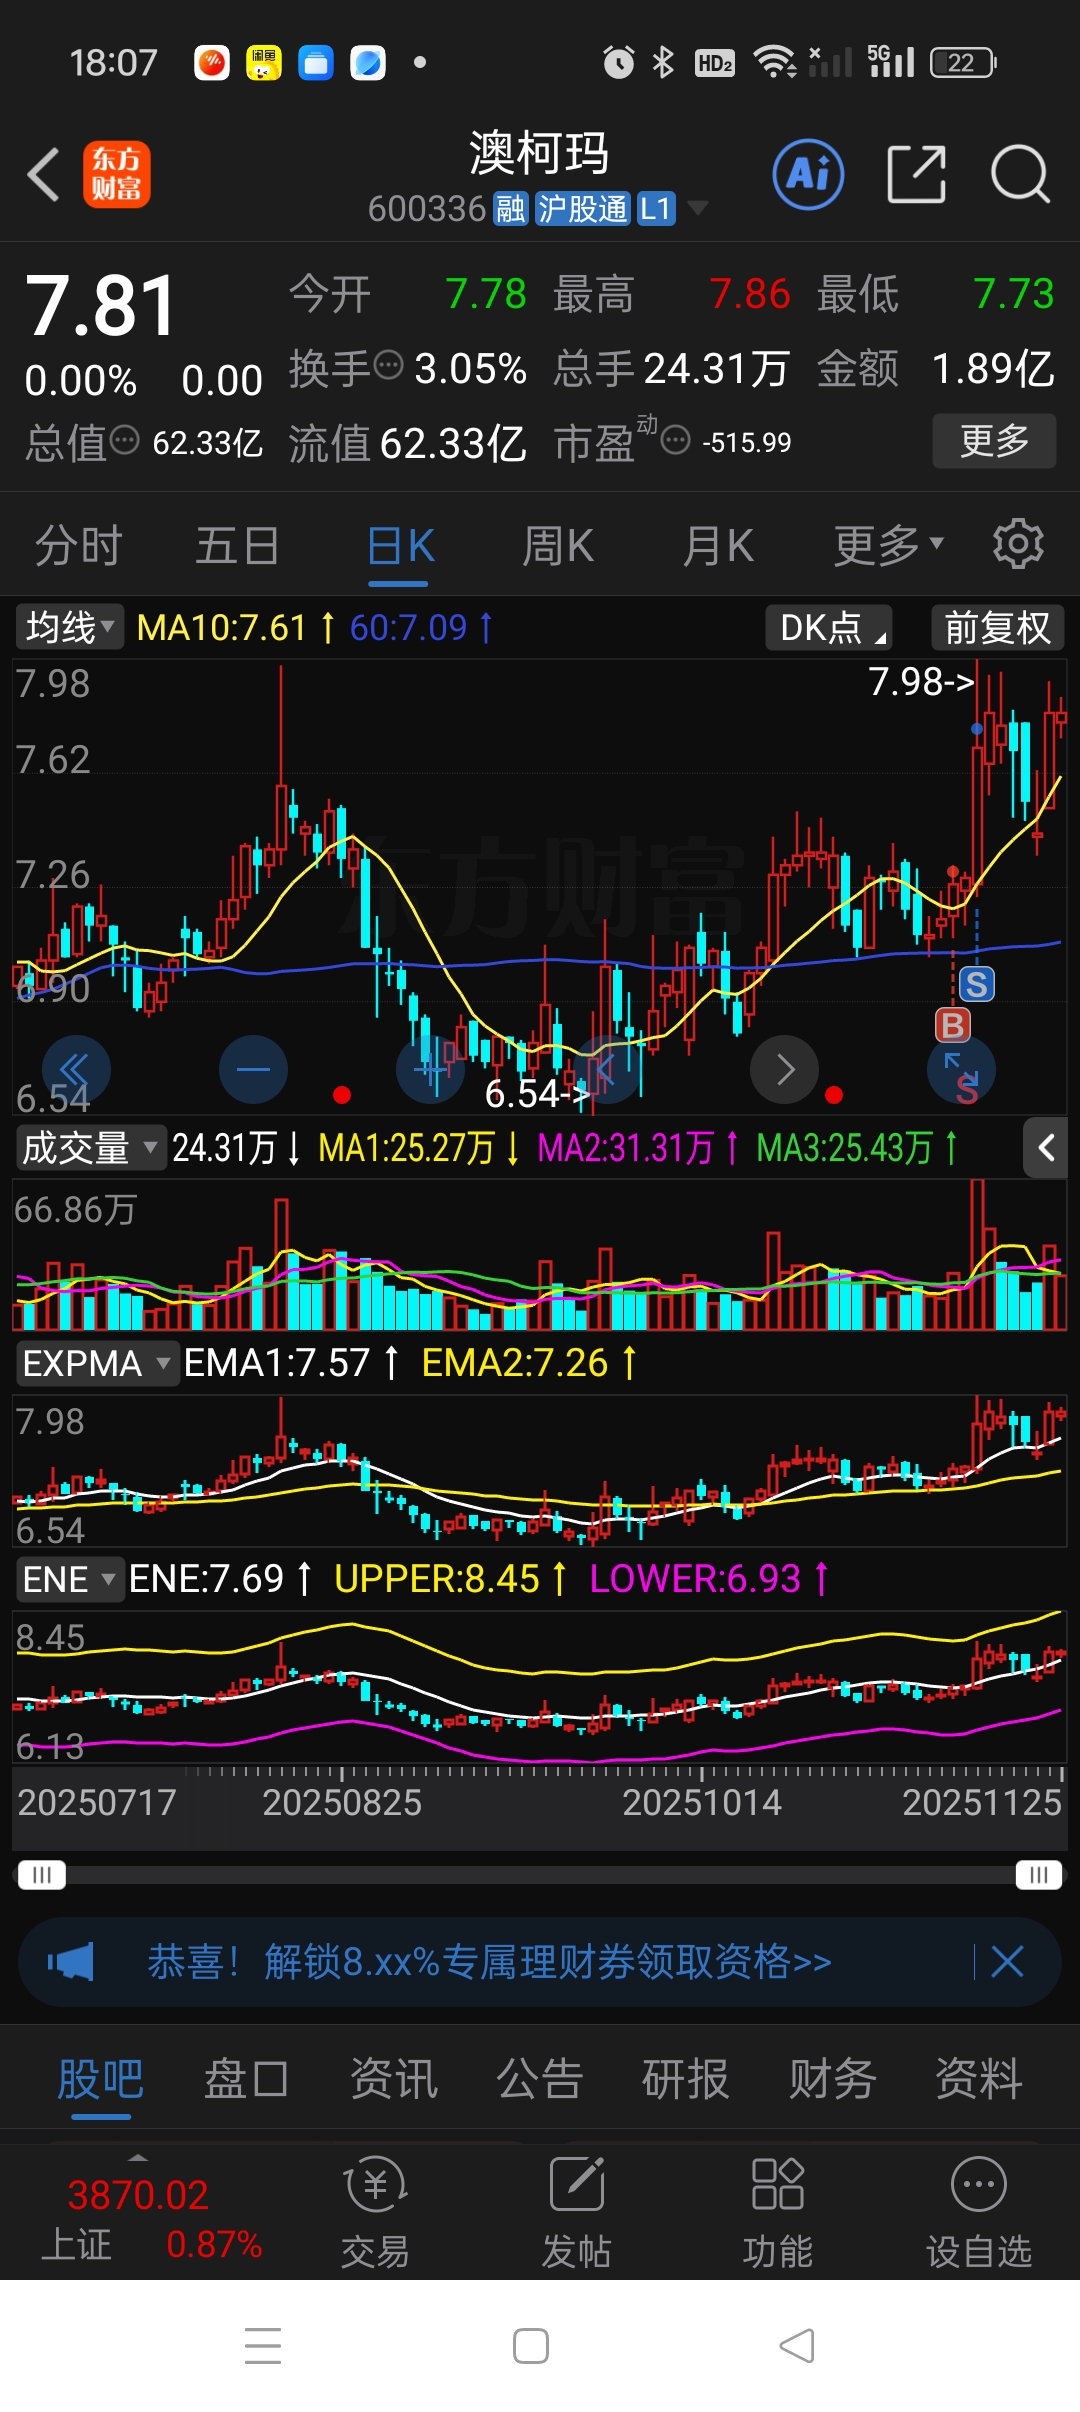
Task: Tap the 融 margin trading badge
Action: [x=510, y=209]
